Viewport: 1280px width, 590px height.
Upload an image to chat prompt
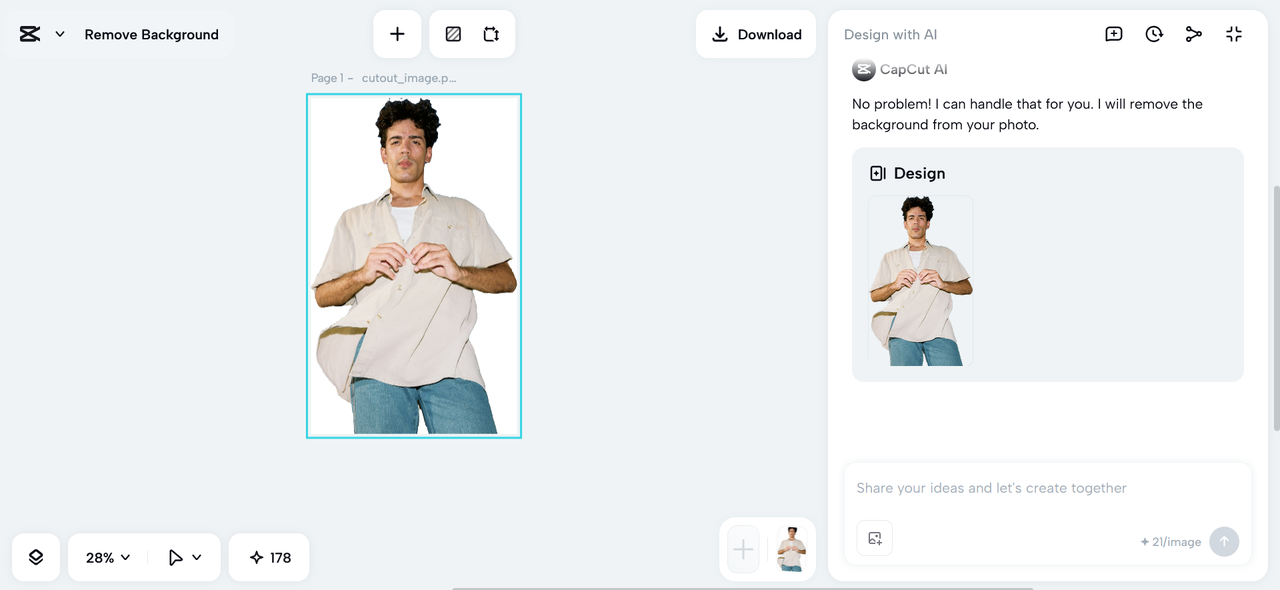pyautogui.click(x=875, y=538)
